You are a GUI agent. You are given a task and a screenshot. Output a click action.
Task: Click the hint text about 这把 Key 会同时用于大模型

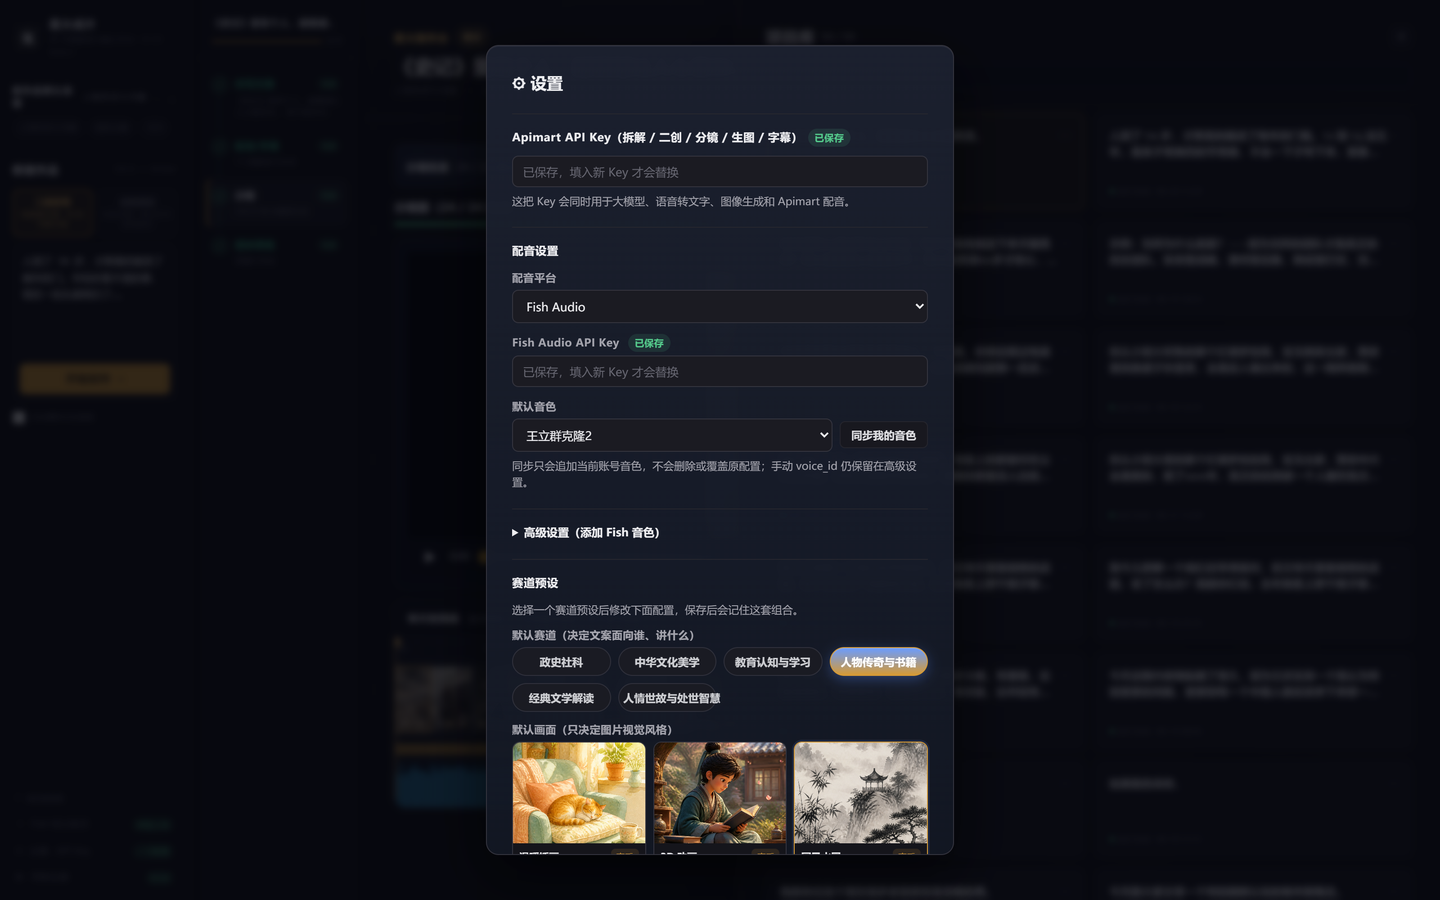tap(684, 201)
